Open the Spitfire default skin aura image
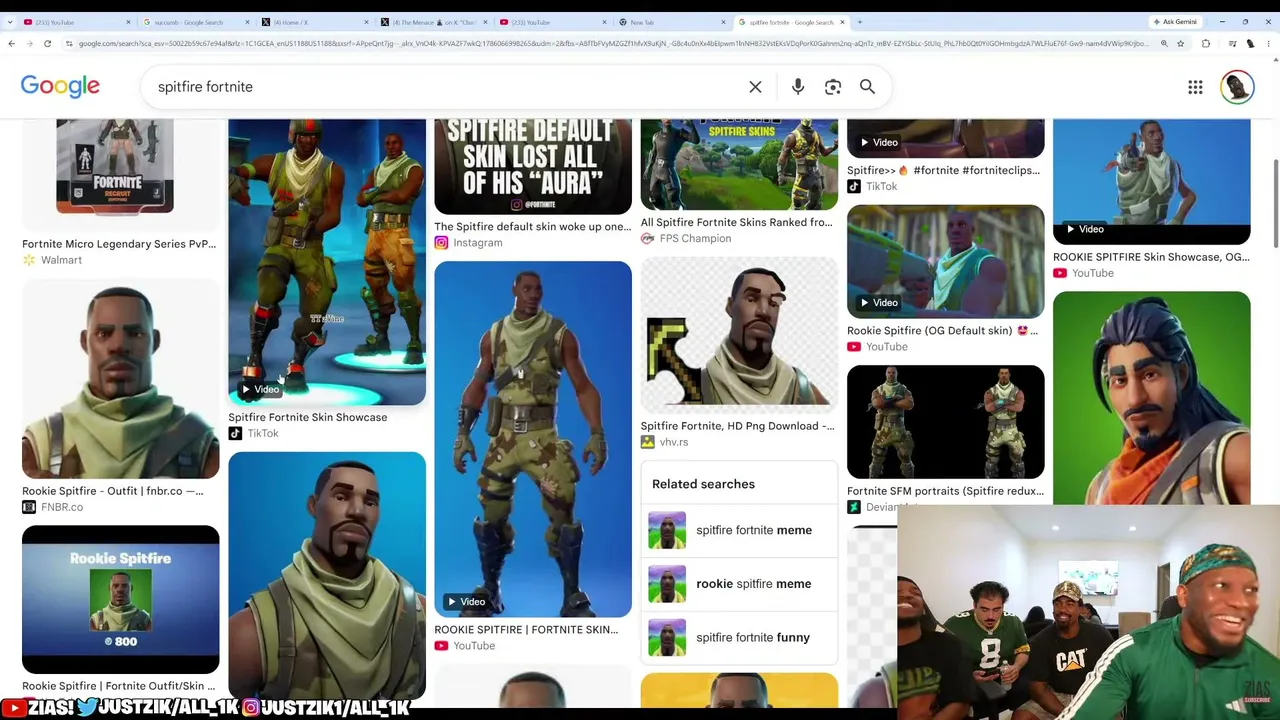Screen dimensions: 1280x720 pos(533,166)
